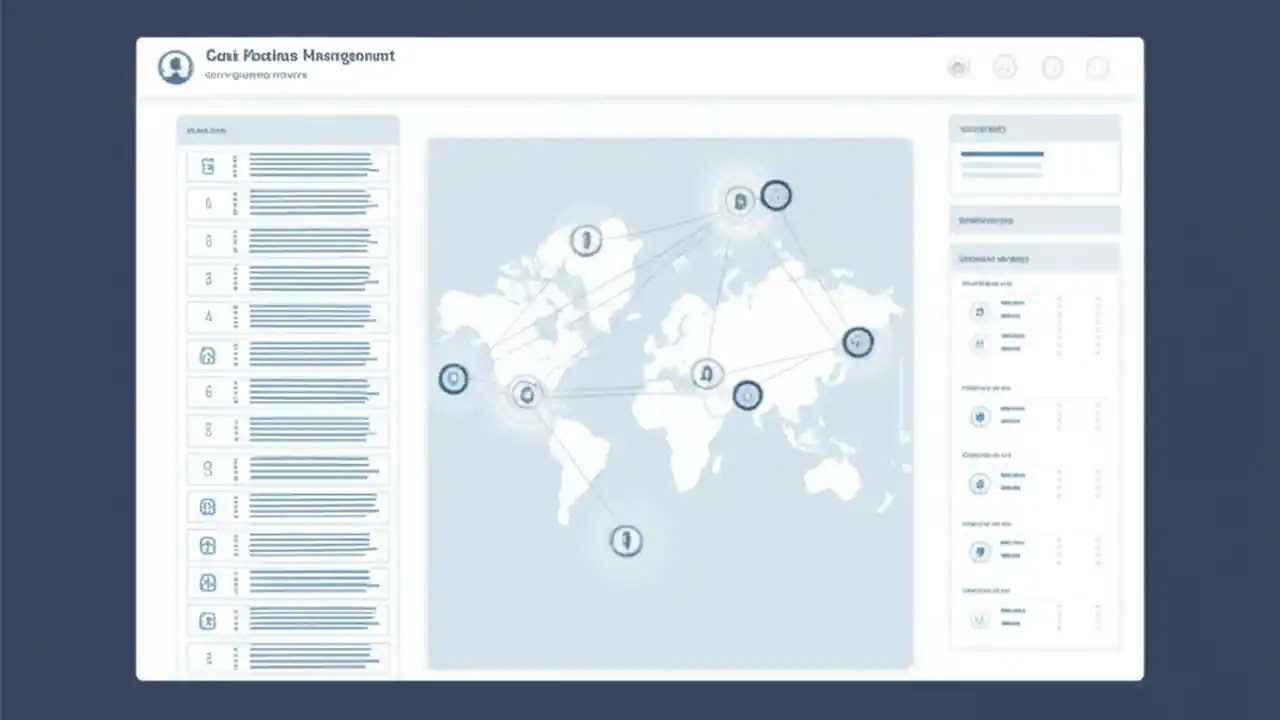Enable the node marker located over Europe
Screen dimensions: 1280x720
(740, 200)
